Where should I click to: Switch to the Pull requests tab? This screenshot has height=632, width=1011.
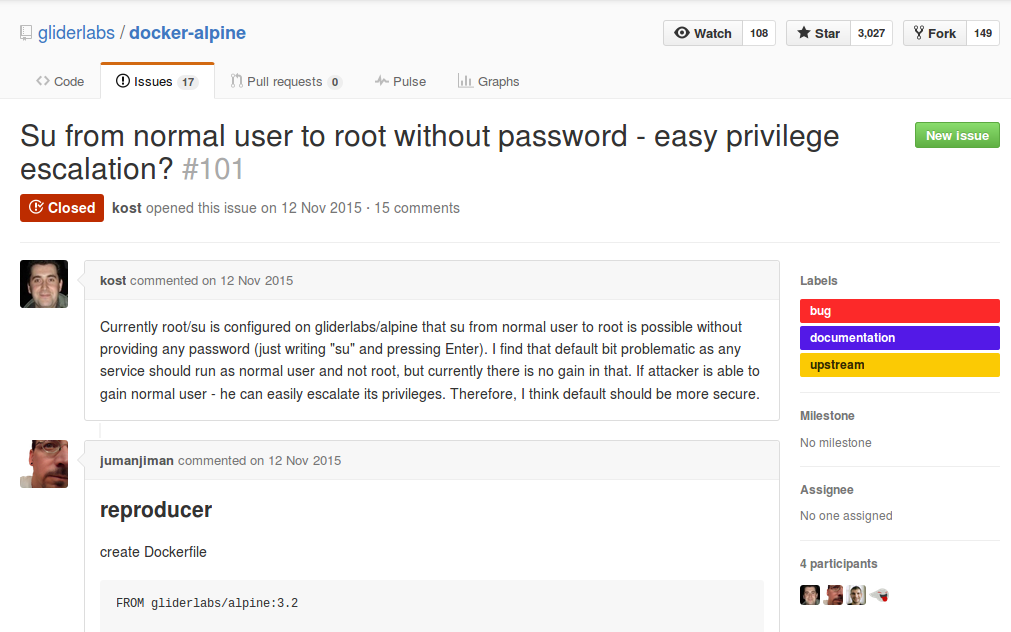click(285, 81)
